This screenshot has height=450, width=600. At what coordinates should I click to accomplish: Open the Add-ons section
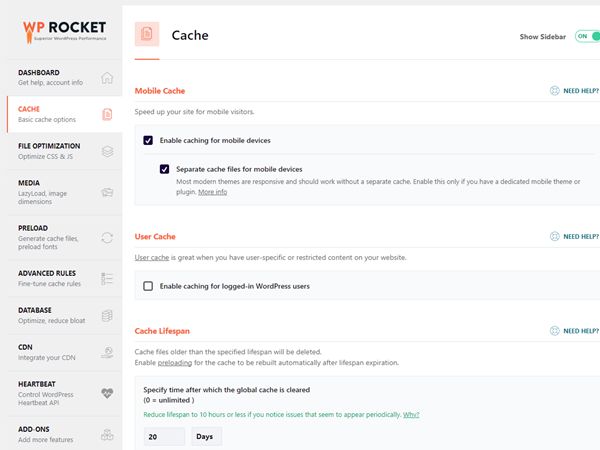point(64,434)
